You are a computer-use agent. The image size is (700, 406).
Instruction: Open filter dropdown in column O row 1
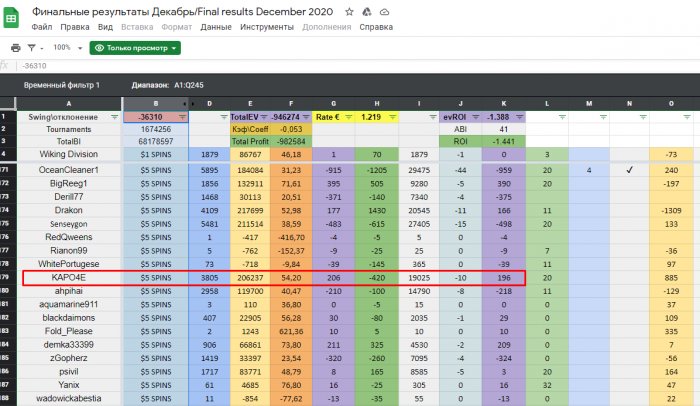(687, 117)
